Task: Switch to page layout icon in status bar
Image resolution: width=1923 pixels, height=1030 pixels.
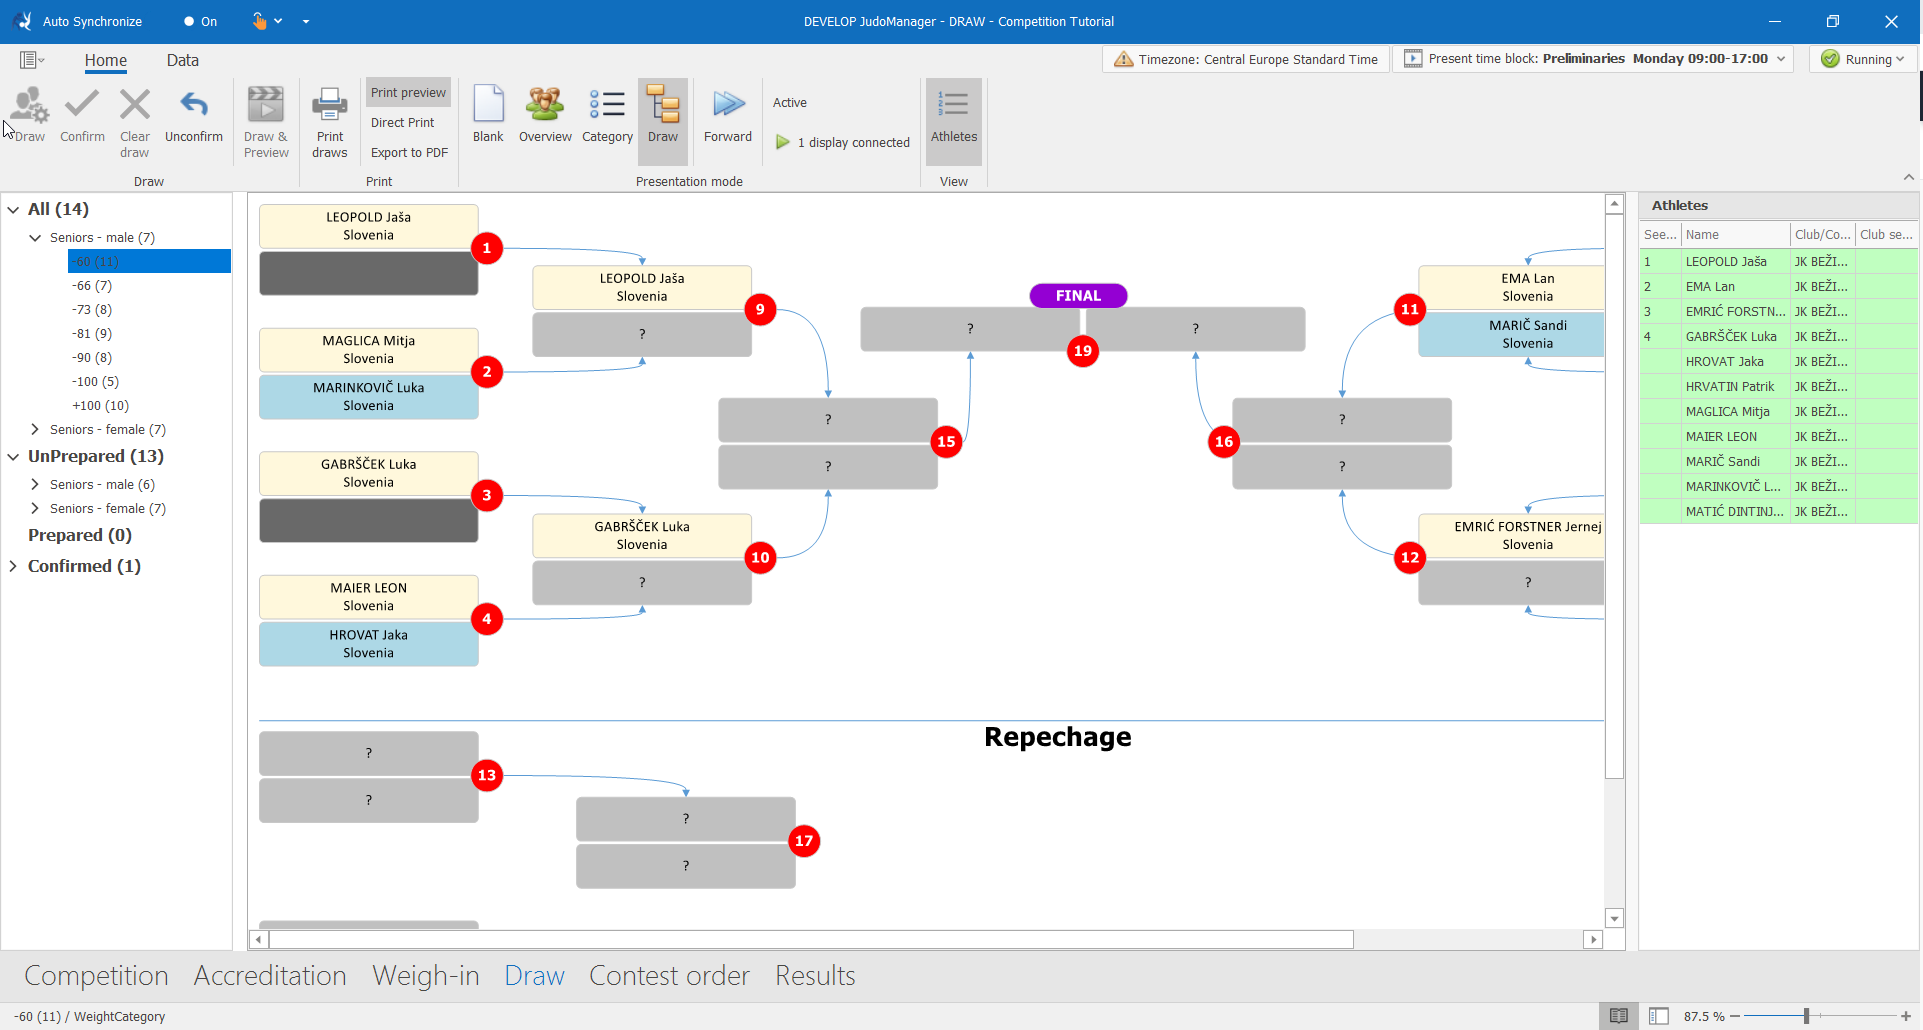Action: click(1659, 1016)
